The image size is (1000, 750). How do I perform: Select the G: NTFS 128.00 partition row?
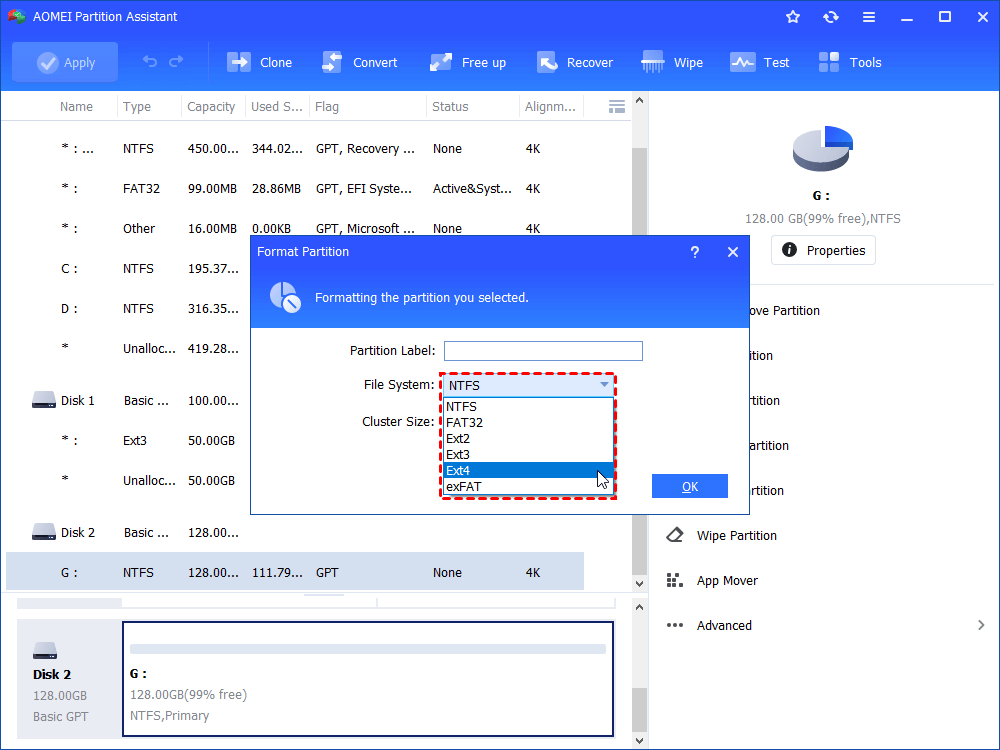tap(295, 572)
